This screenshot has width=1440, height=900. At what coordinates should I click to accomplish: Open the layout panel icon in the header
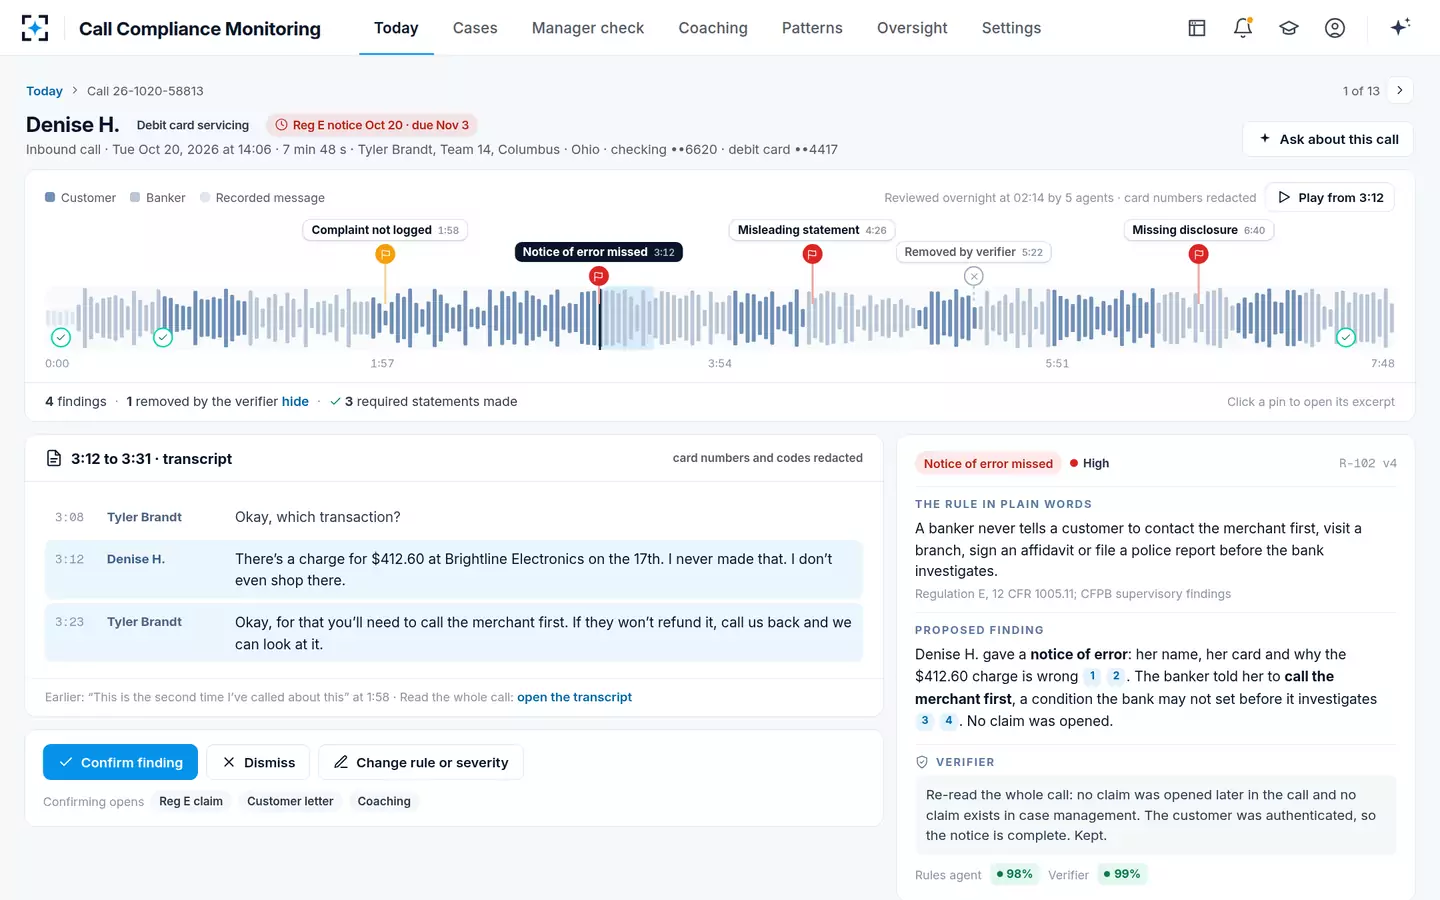[x=1197, y=28]
